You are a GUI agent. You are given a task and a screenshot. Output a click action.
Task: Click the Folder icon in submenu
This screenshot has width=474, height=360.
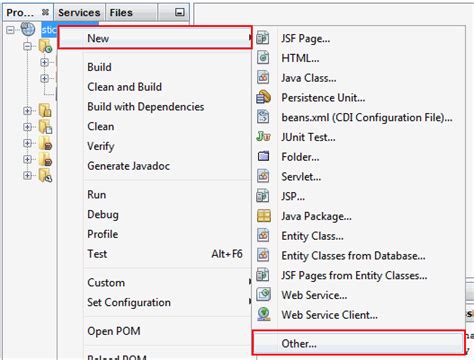(x=263, y=156)
